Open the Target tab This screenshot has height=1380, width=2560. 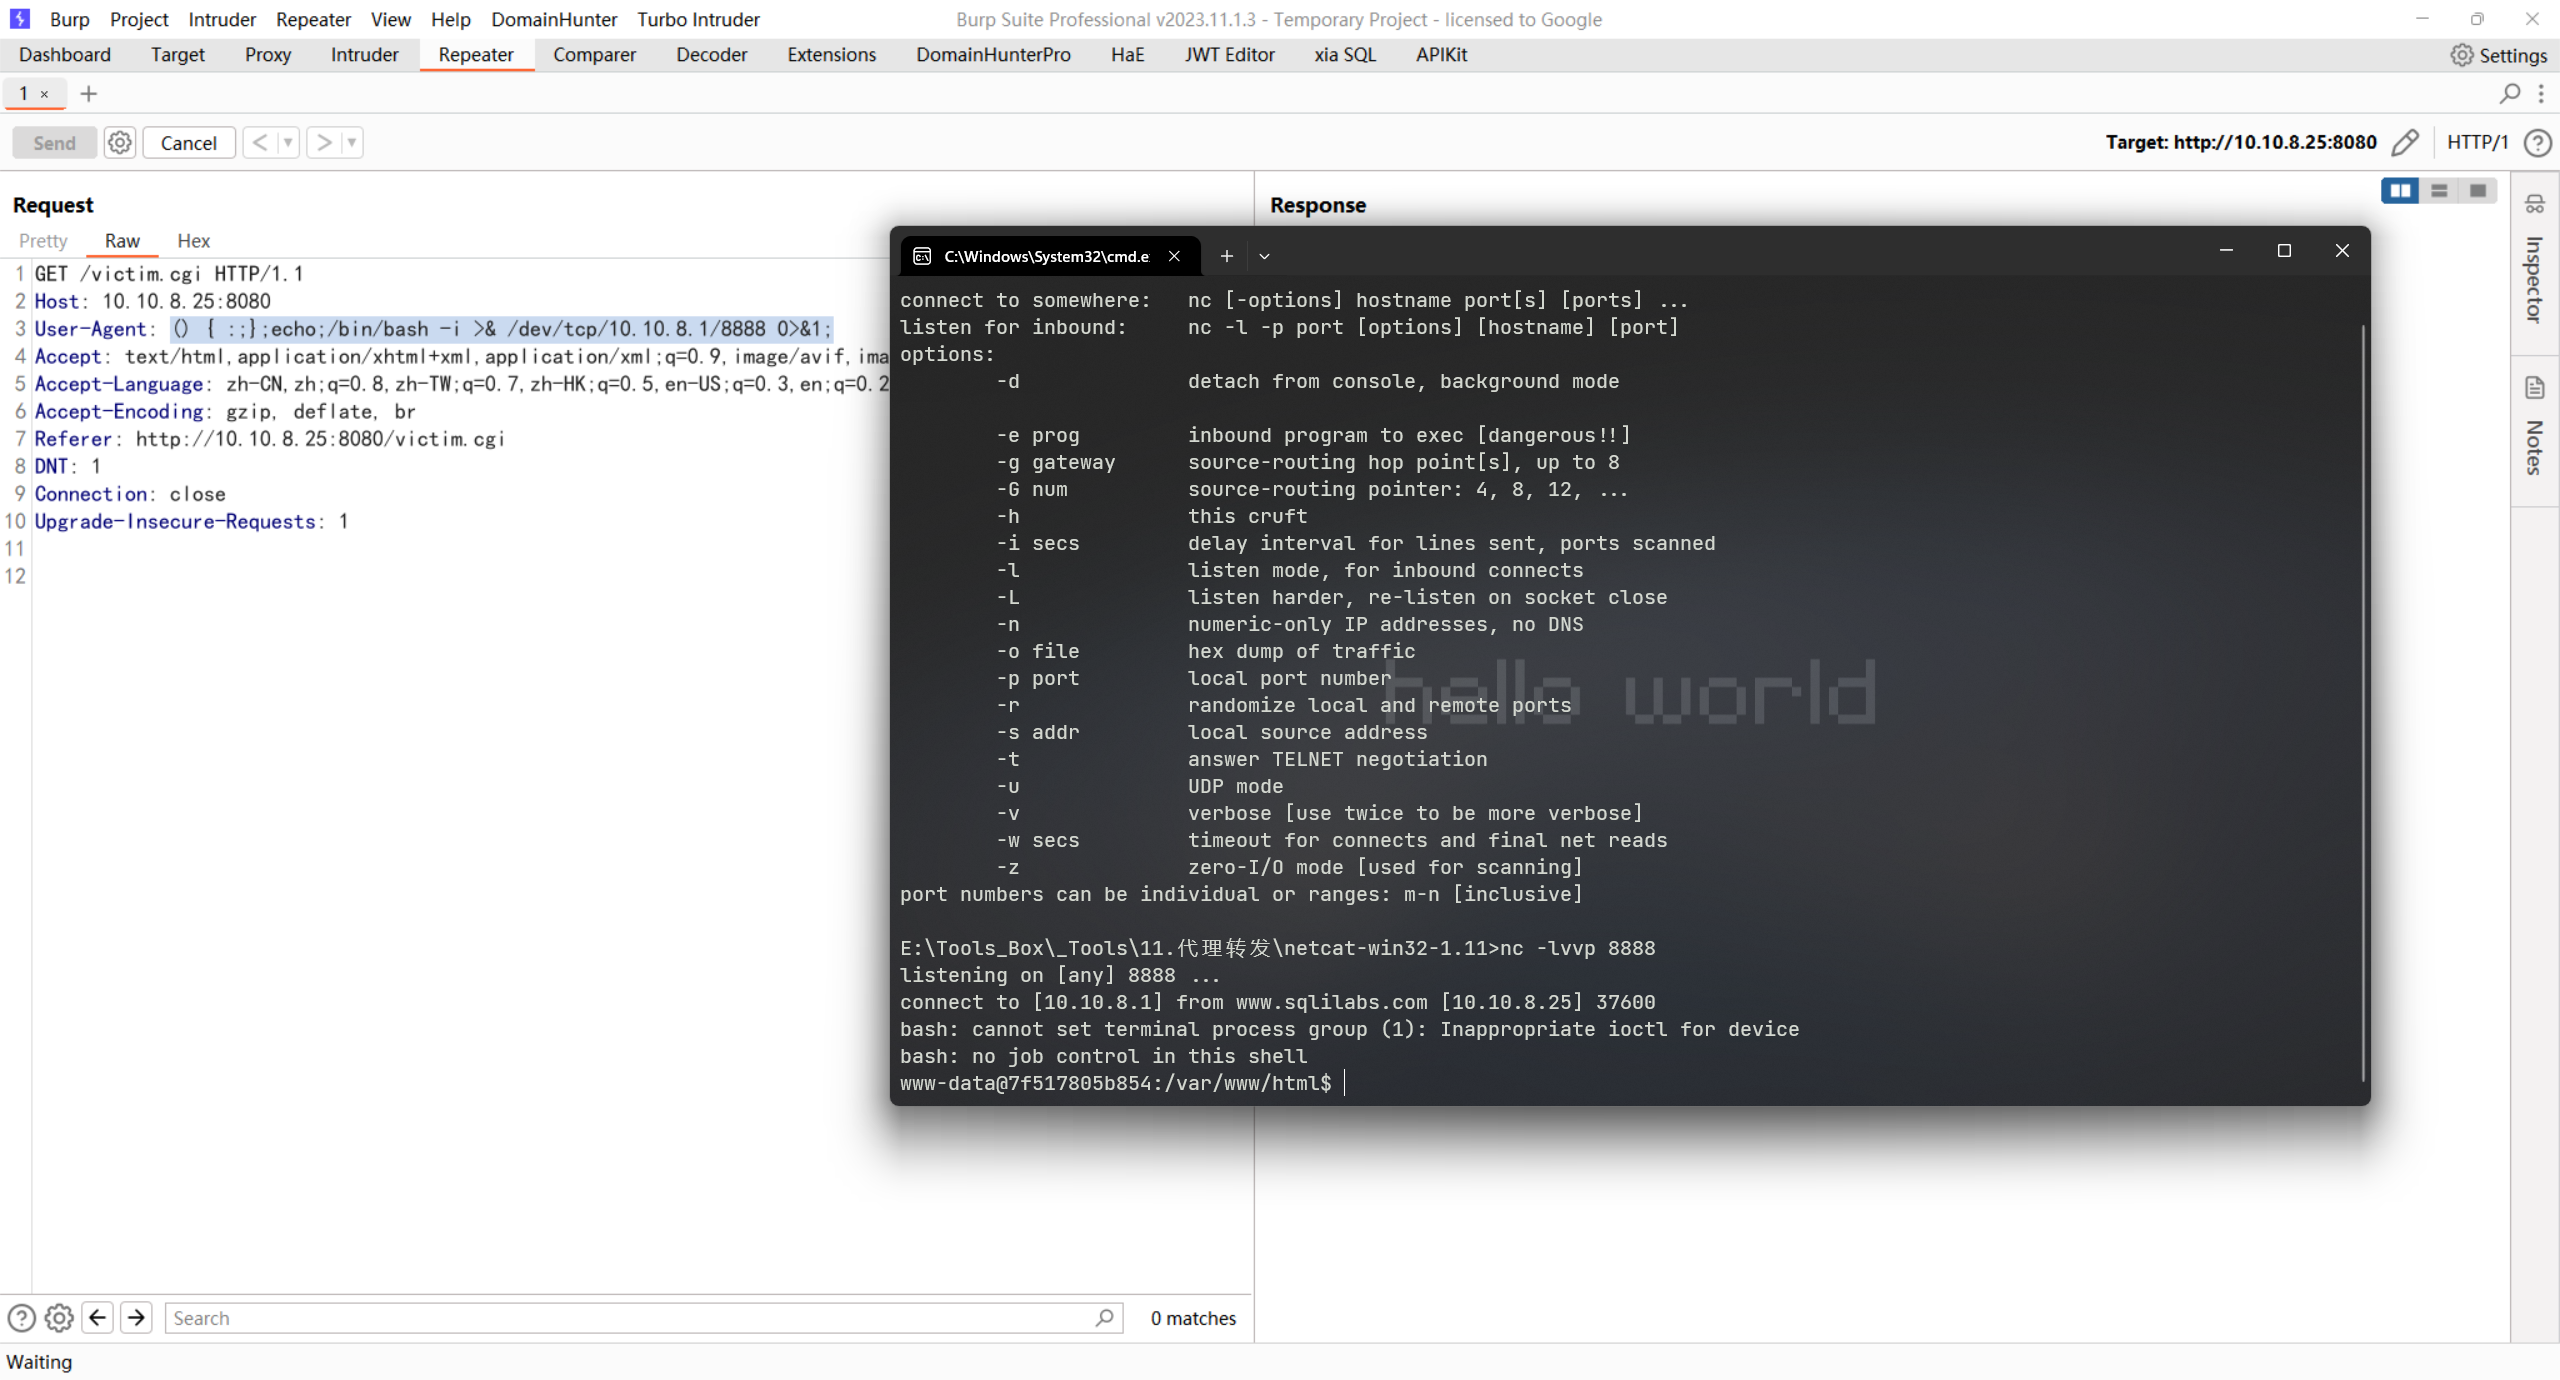[x=178, y=55]
